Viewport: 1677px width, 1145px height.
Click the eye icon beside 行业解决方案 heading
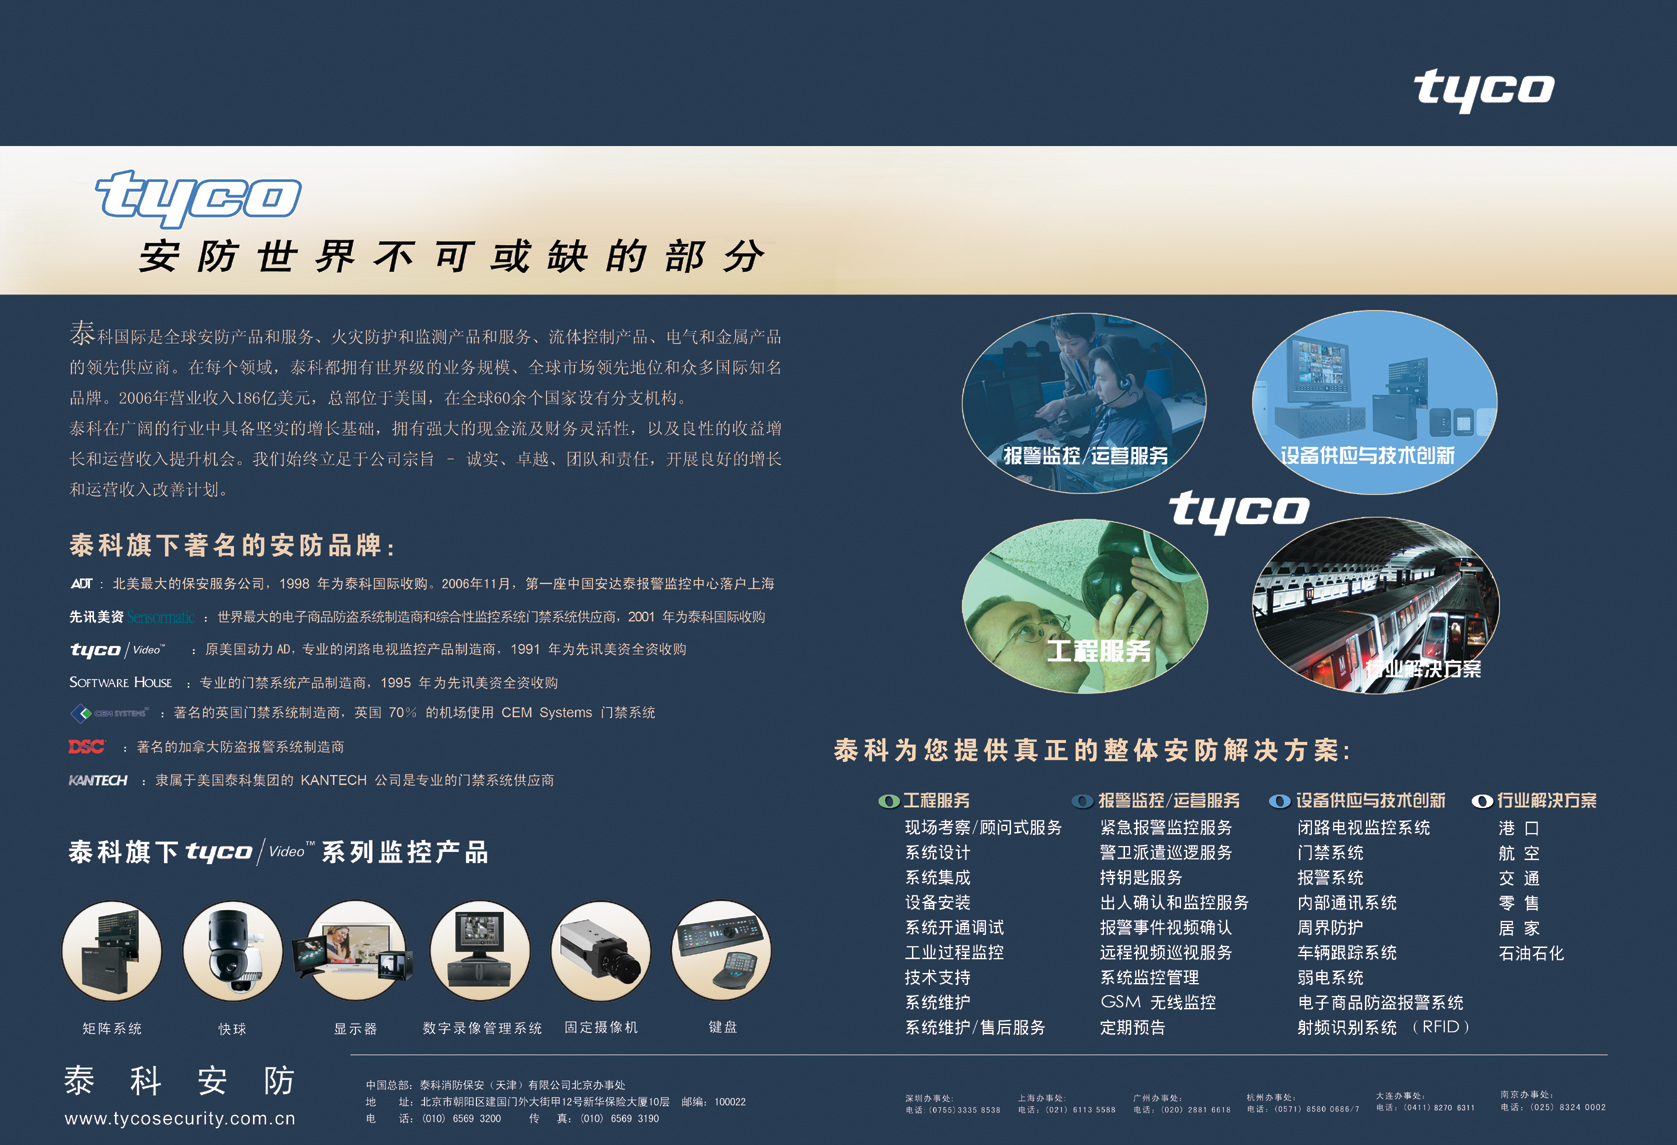pyautogui.click(x=1482, y=801)
